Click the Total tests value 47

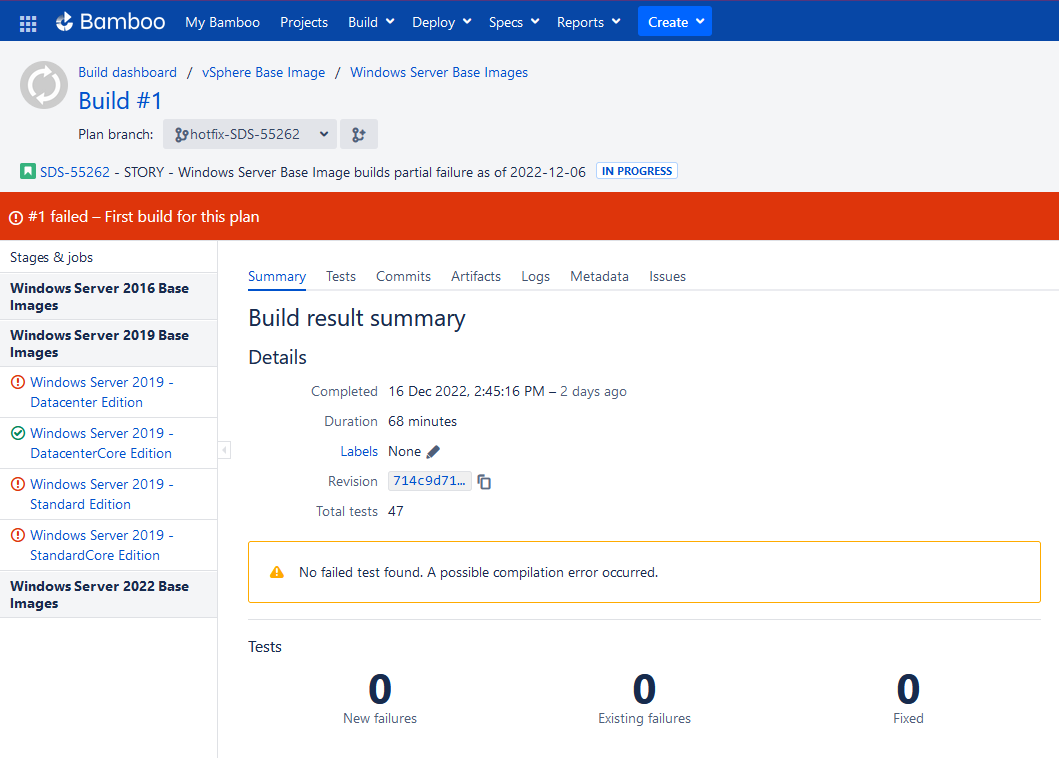pyautogui.click(x=396, y=511)
